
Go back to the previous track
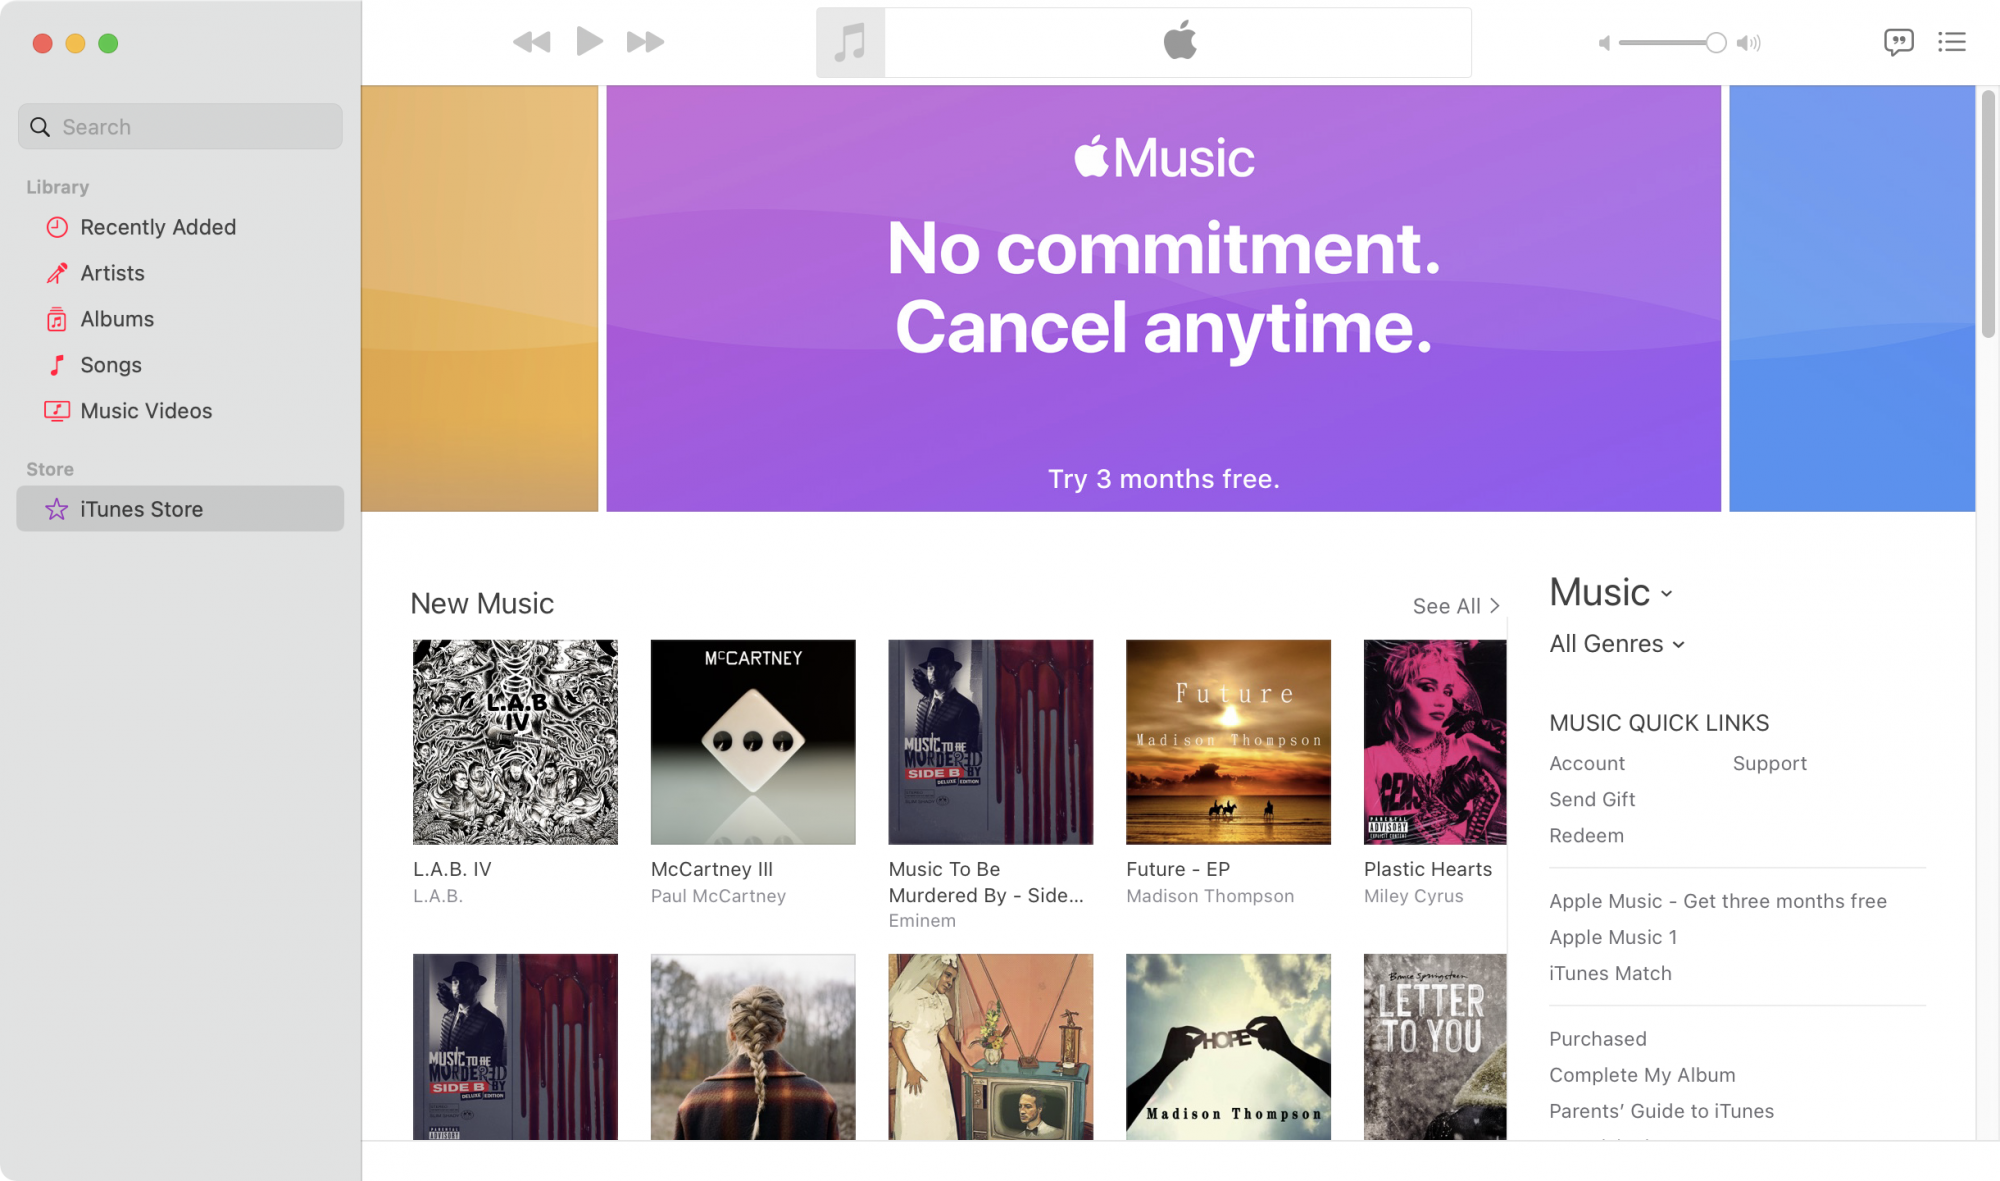click(531, 42)
